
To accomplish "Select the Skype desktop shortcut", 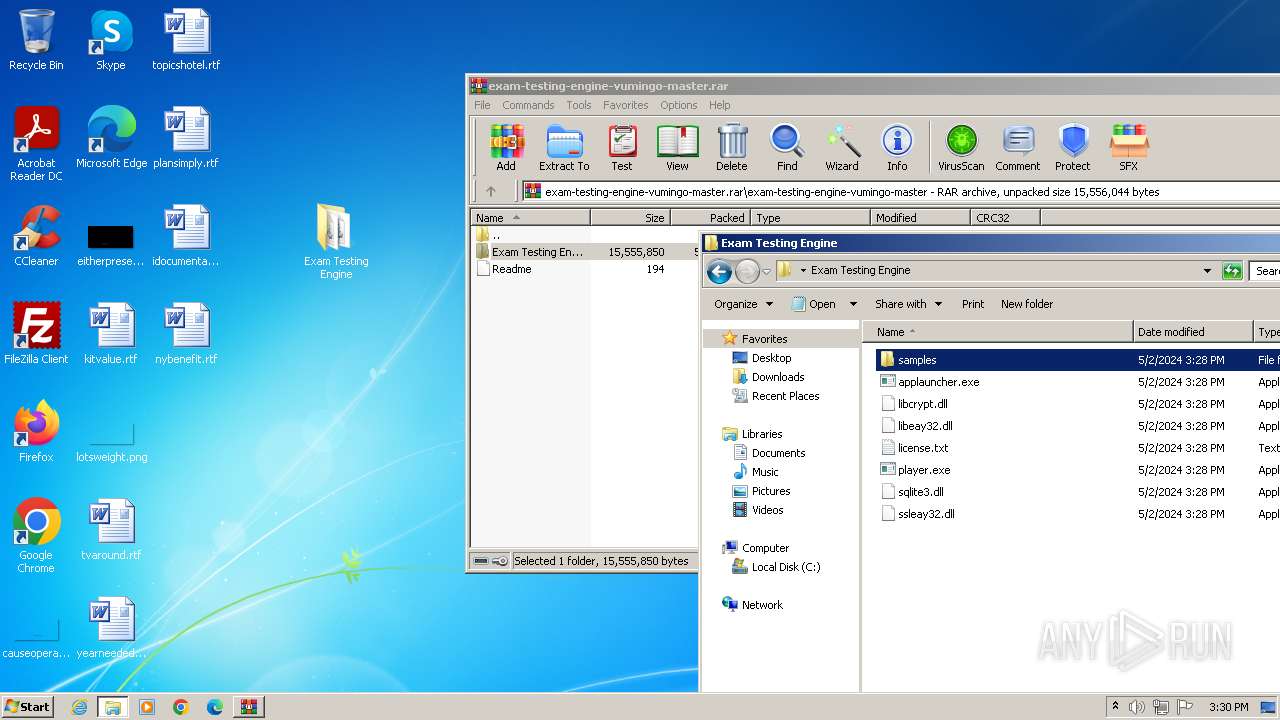I will pos(111,40).
